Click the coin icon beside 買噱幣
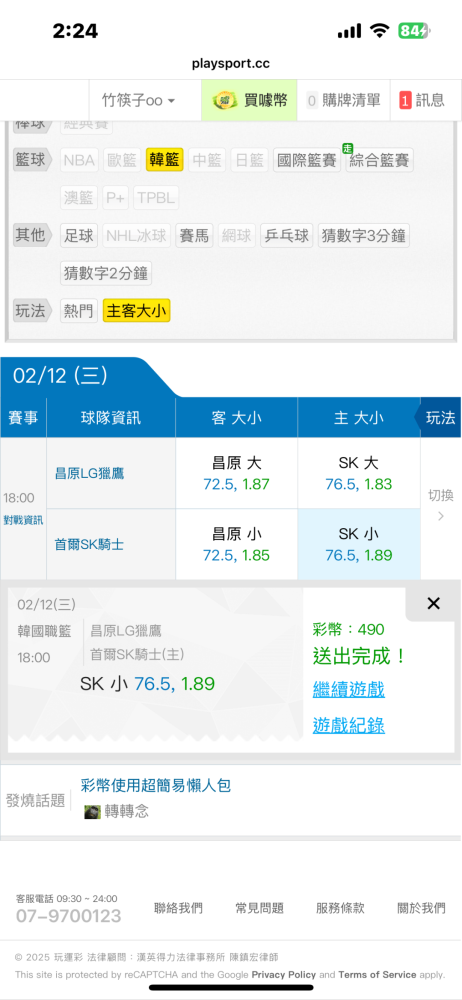The height and width of the screenshot is (1000, 462). [224, 100]
